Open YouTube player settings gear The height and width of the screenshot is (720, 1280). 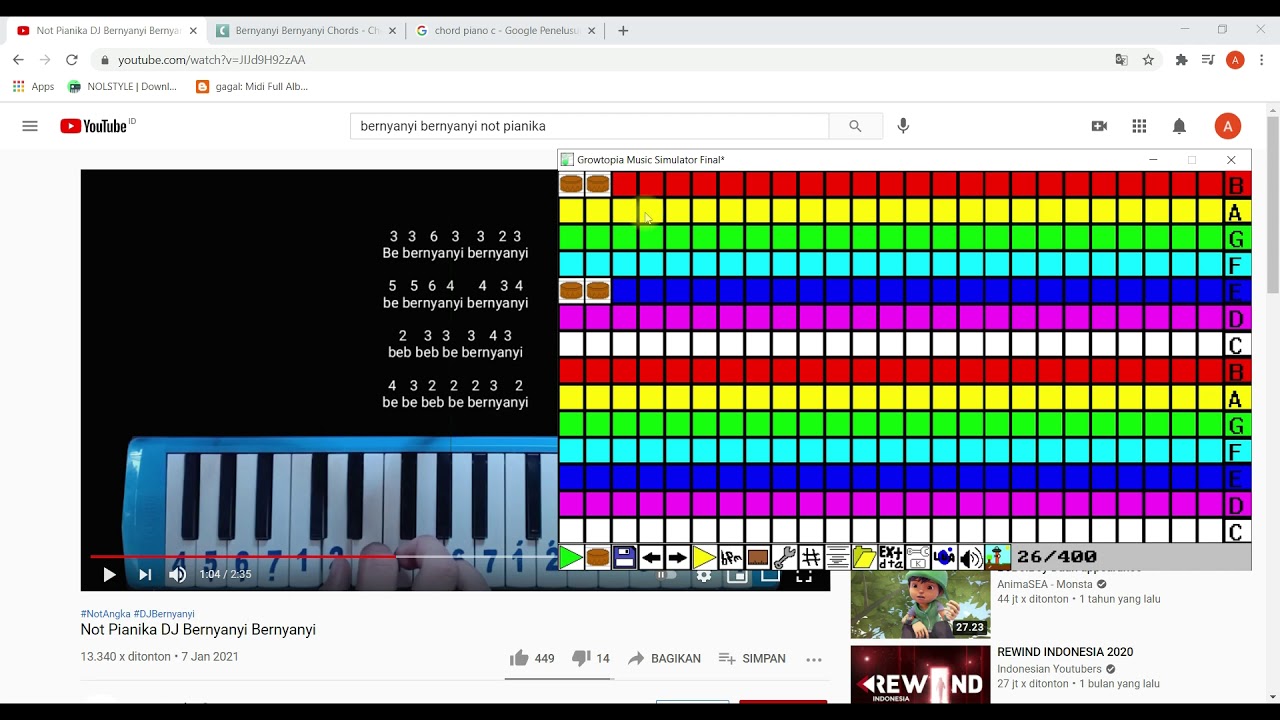click(704, 576)
